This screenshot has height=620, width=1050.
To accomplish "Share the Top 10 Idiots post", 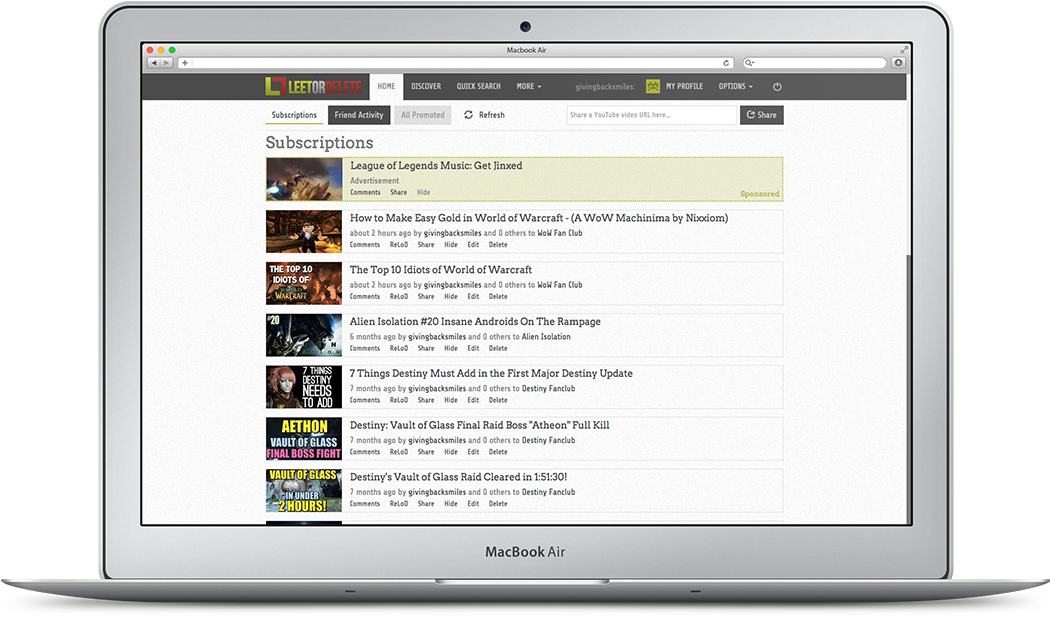I will click(x=426, y=296).
